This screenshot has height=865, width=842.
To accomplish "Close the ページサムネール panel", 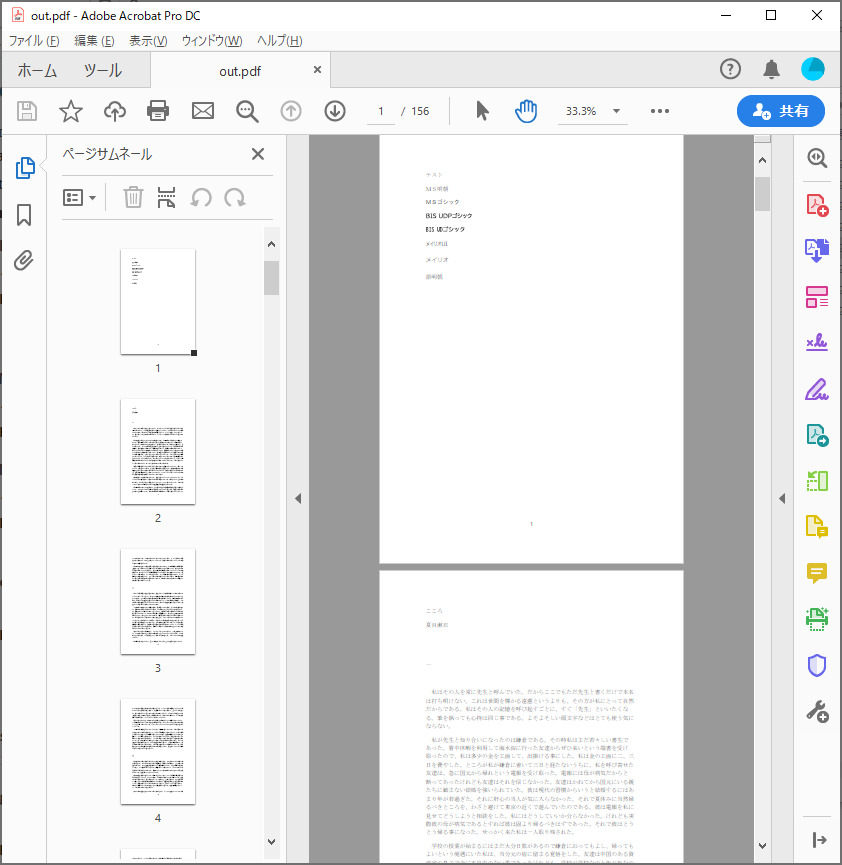I will [258, 154].
